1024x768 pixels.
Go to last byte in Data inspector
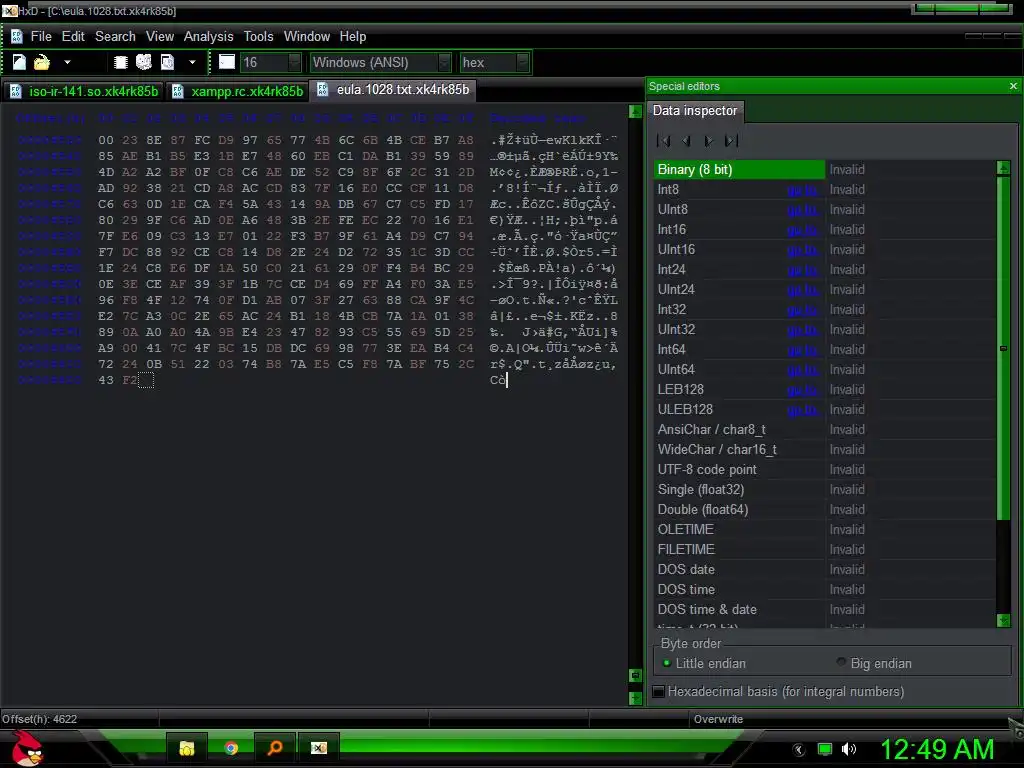point(731,140)
